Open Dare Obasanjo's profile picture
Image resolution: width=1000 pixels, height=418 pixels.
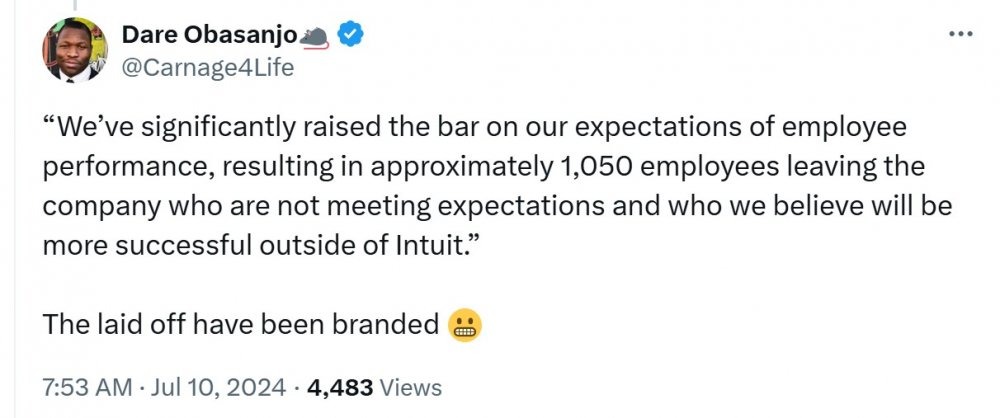(x=75, y=50)
